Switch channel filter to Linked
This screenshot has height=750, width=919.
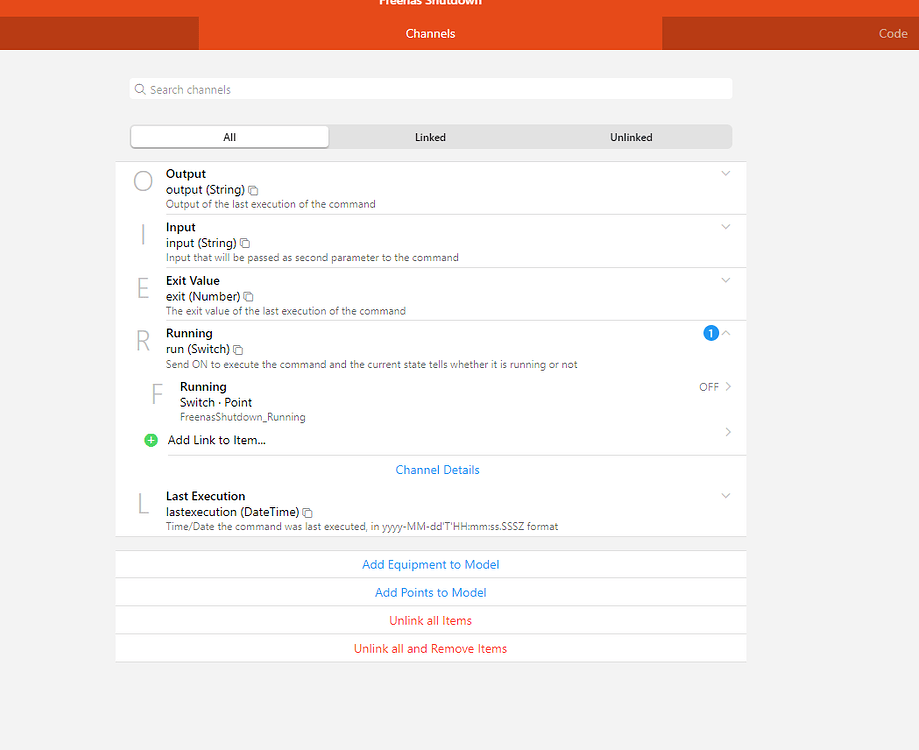pyautogui.click(x=430, y=136)
